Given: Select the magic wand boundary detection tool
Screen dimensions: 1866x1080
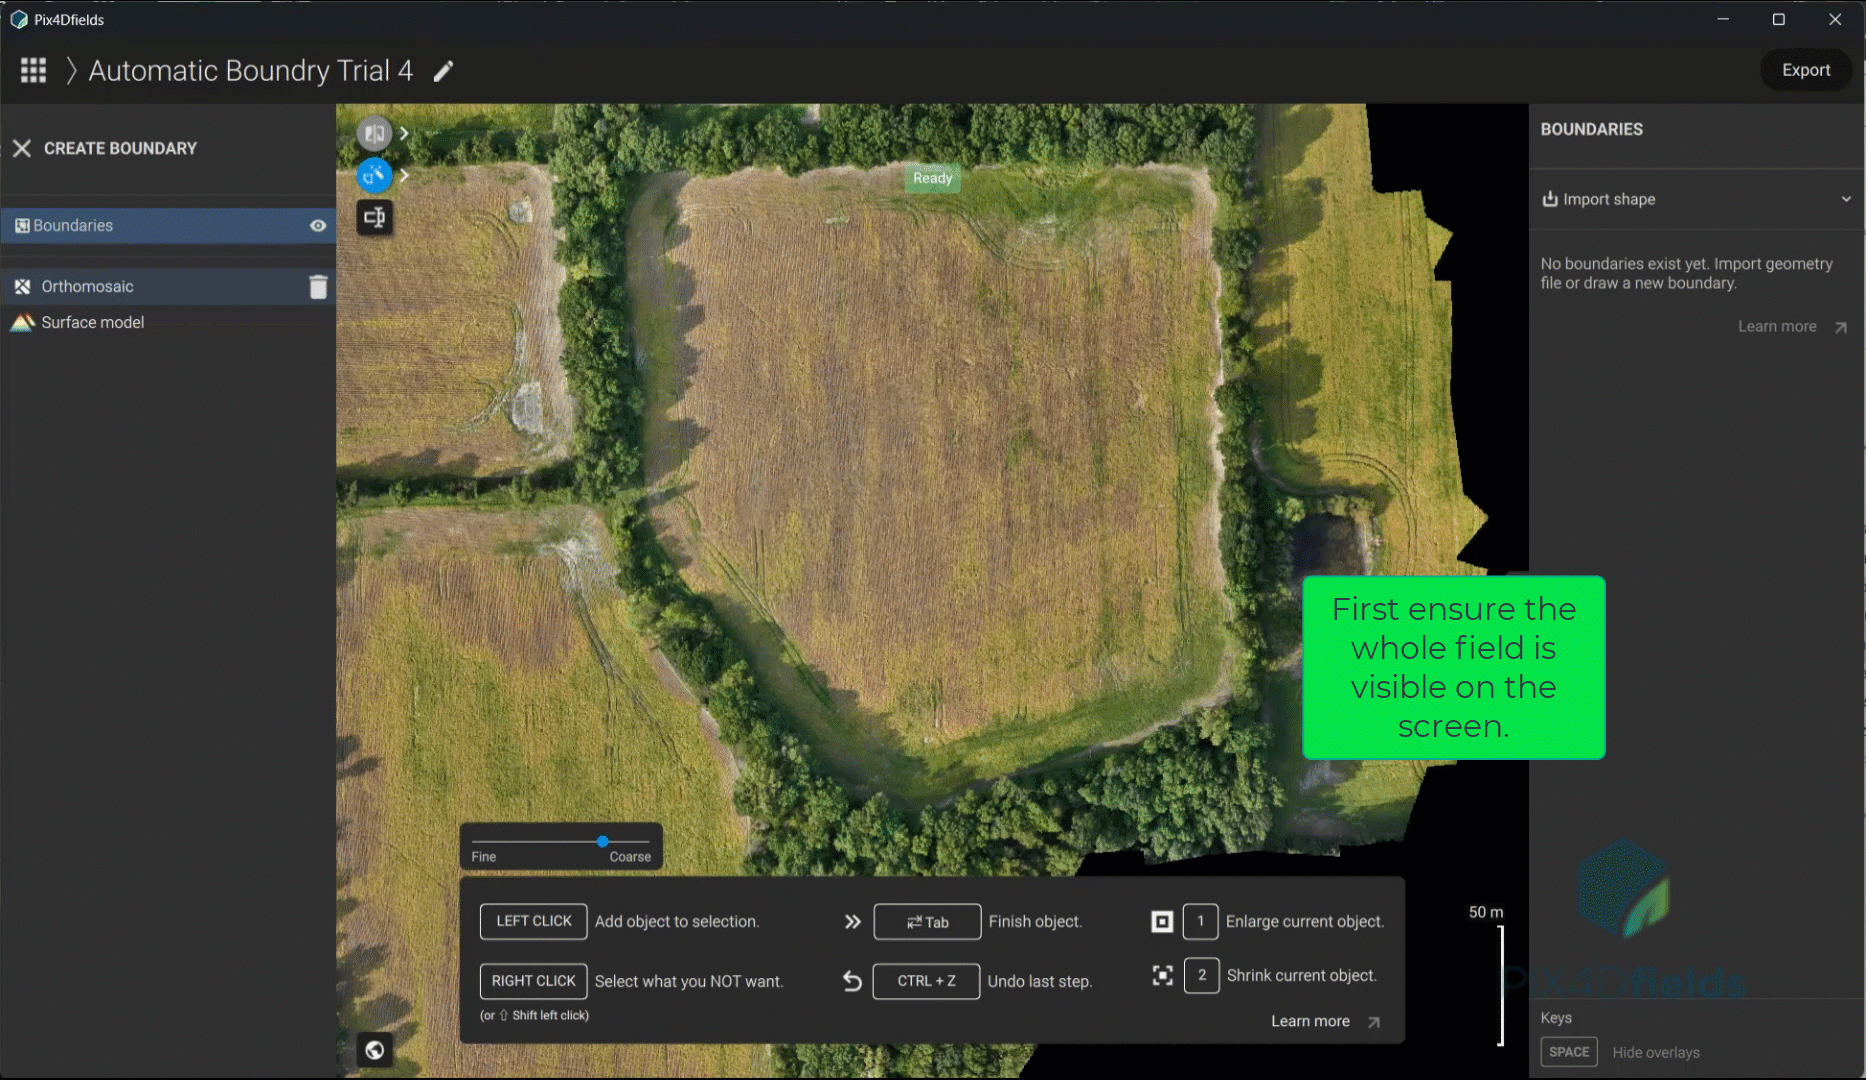Looking at the screenshot, I should (x=374, y=175).
